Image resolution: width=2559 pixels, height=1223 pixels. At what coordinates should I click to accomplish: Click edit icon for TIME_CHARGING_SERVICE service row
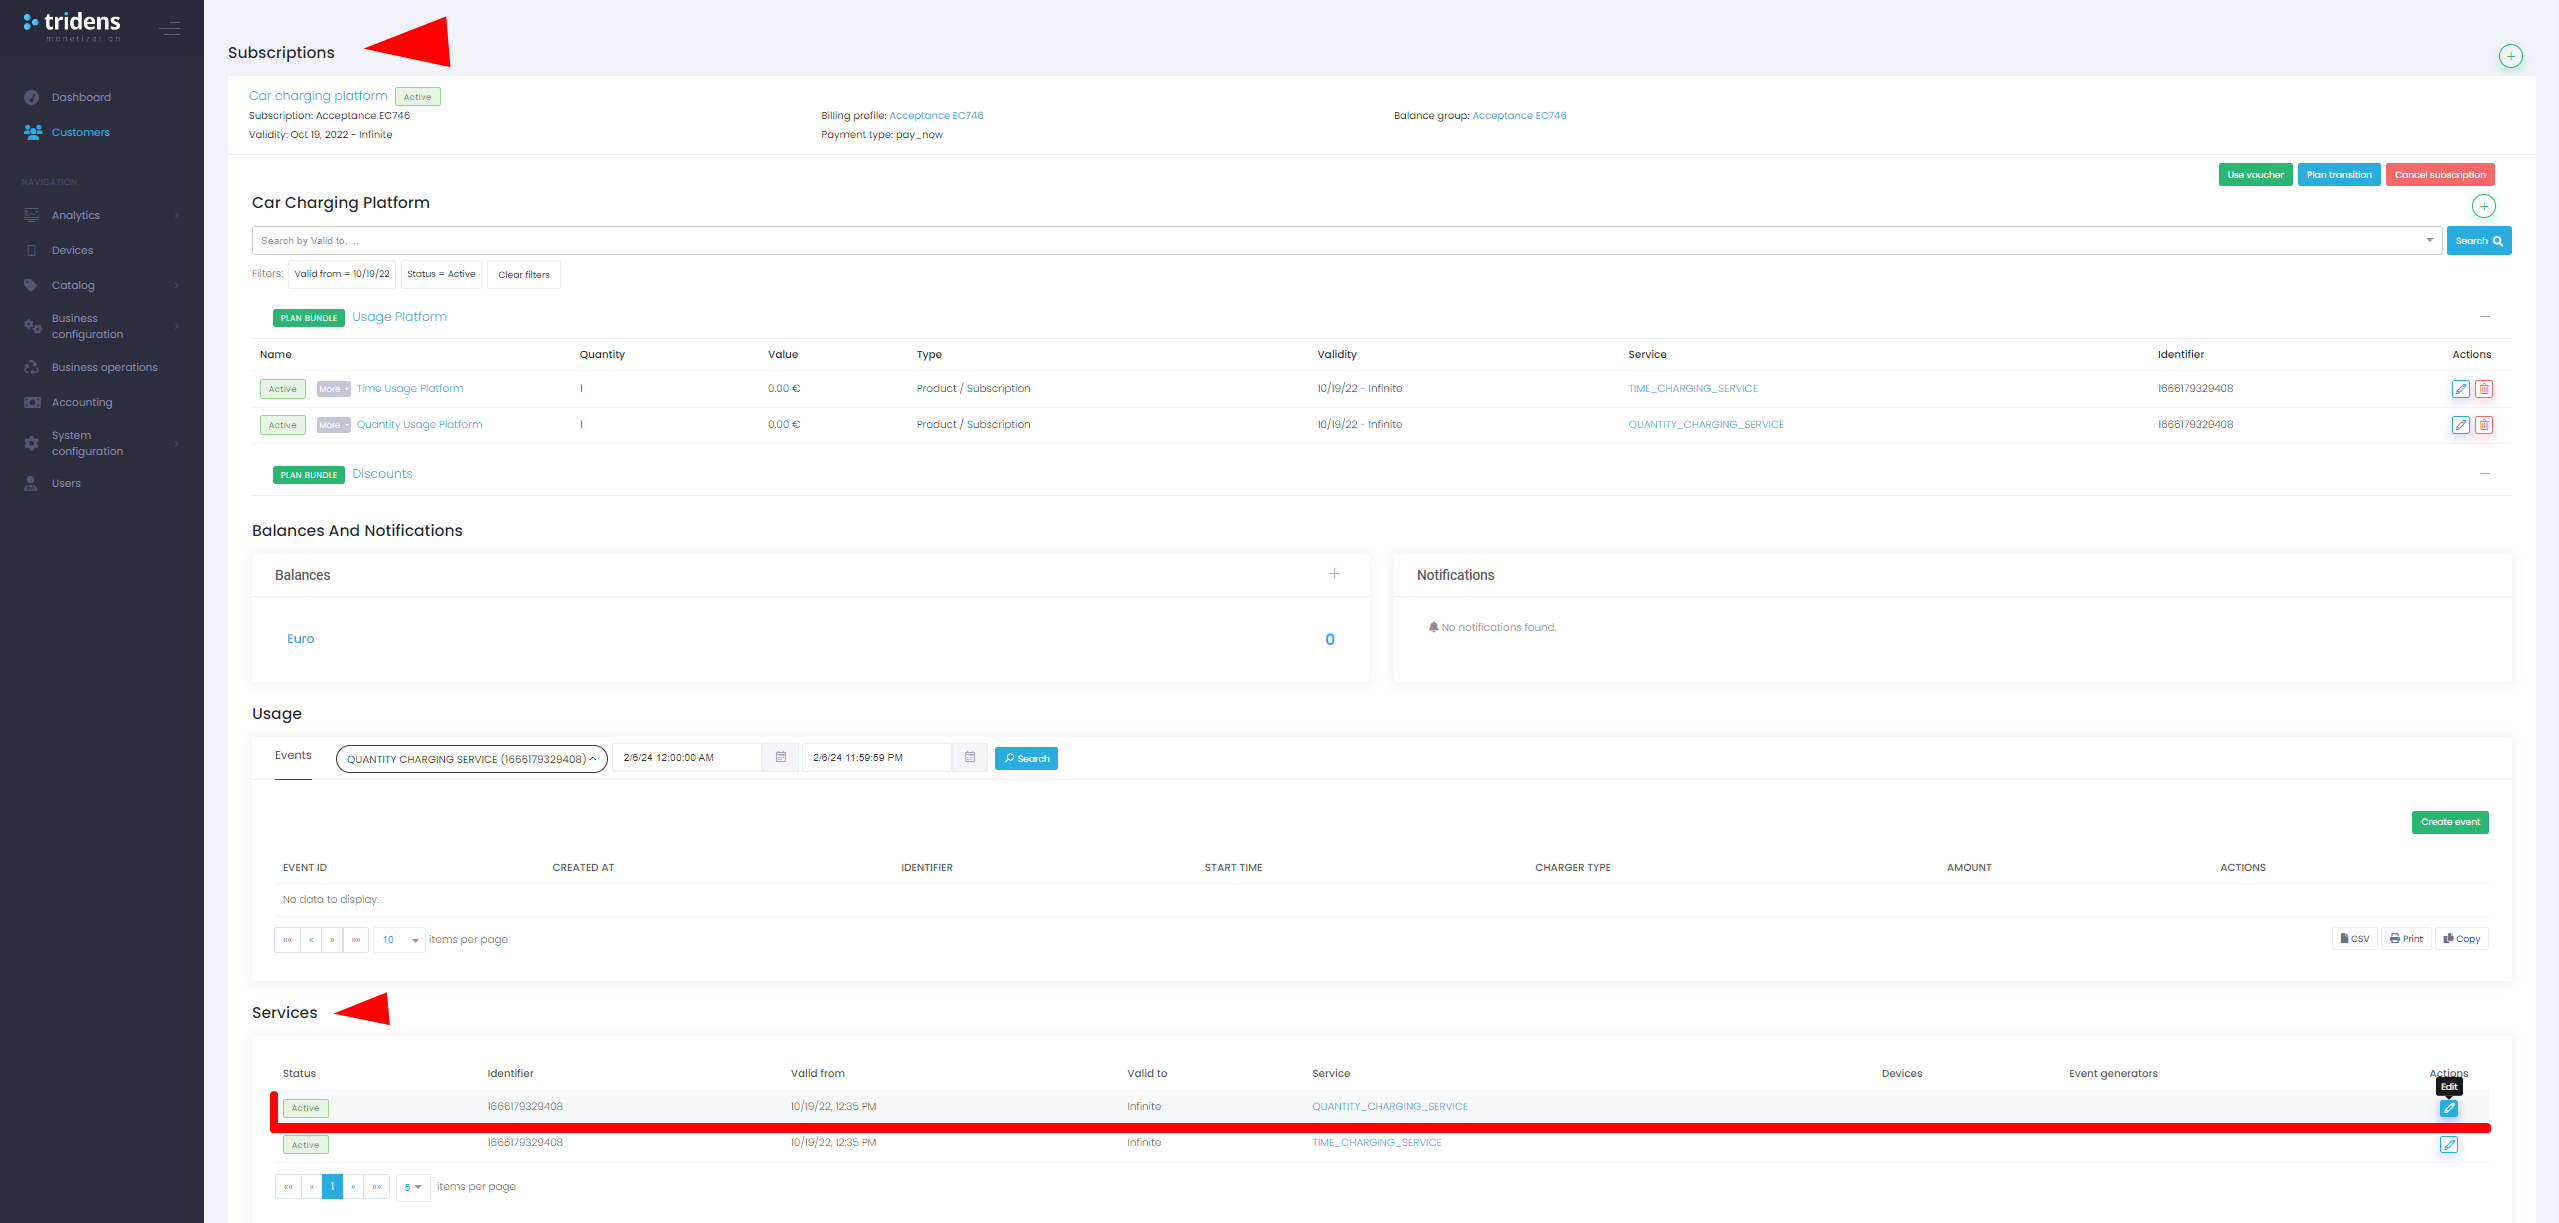click(2448, 1145)
